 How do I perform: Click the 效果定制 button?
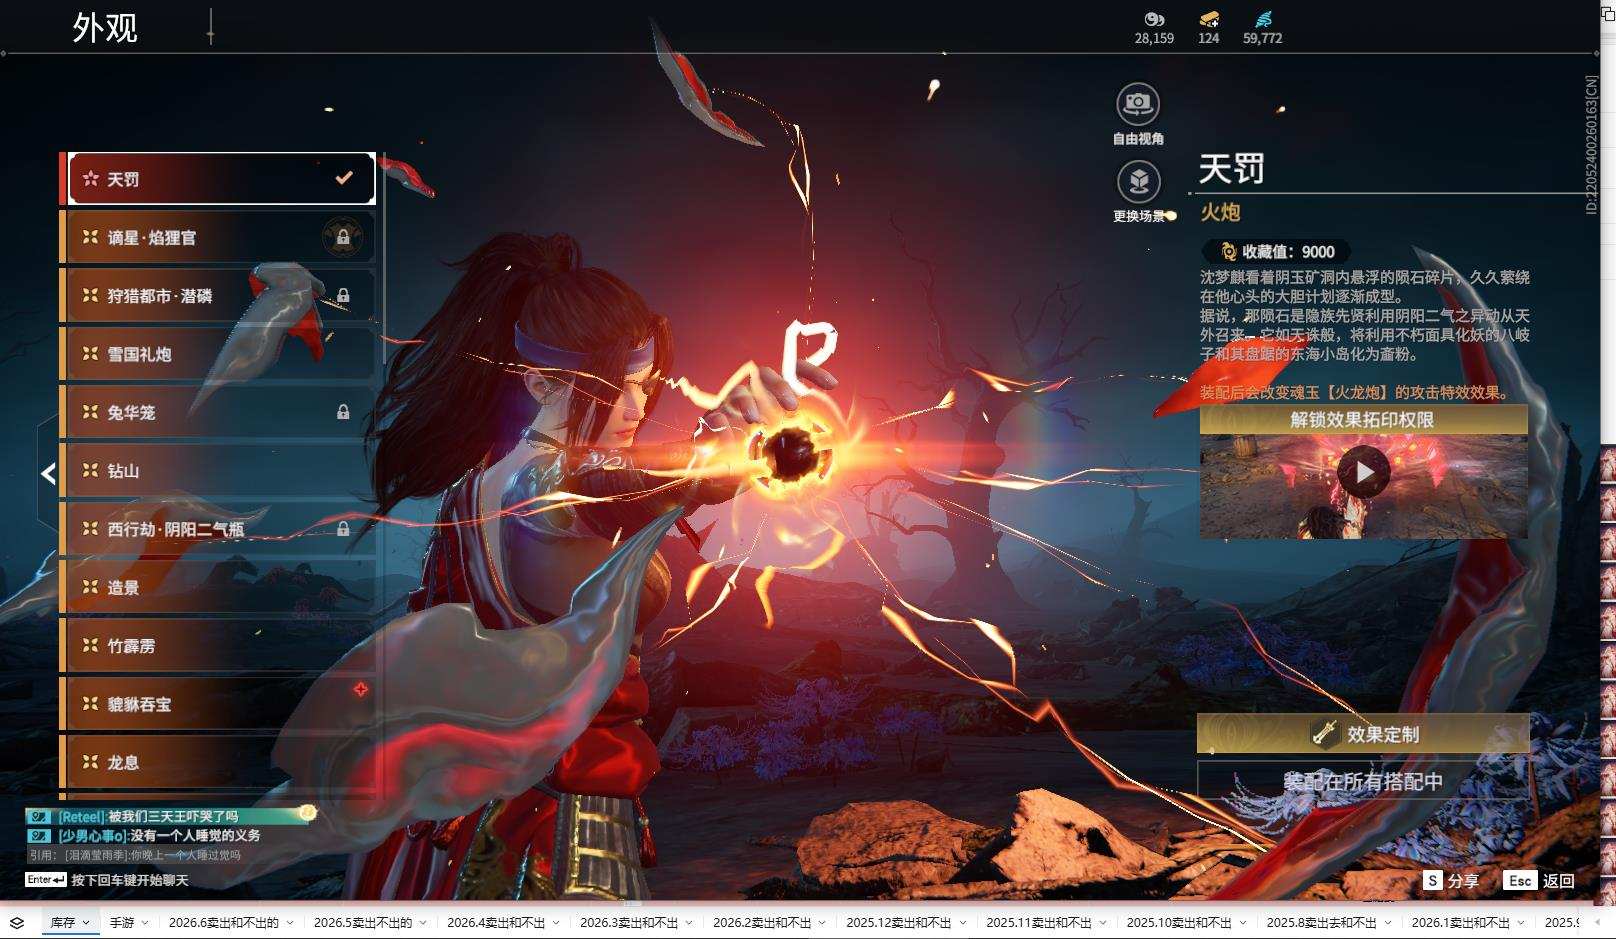coord(1363,734)
